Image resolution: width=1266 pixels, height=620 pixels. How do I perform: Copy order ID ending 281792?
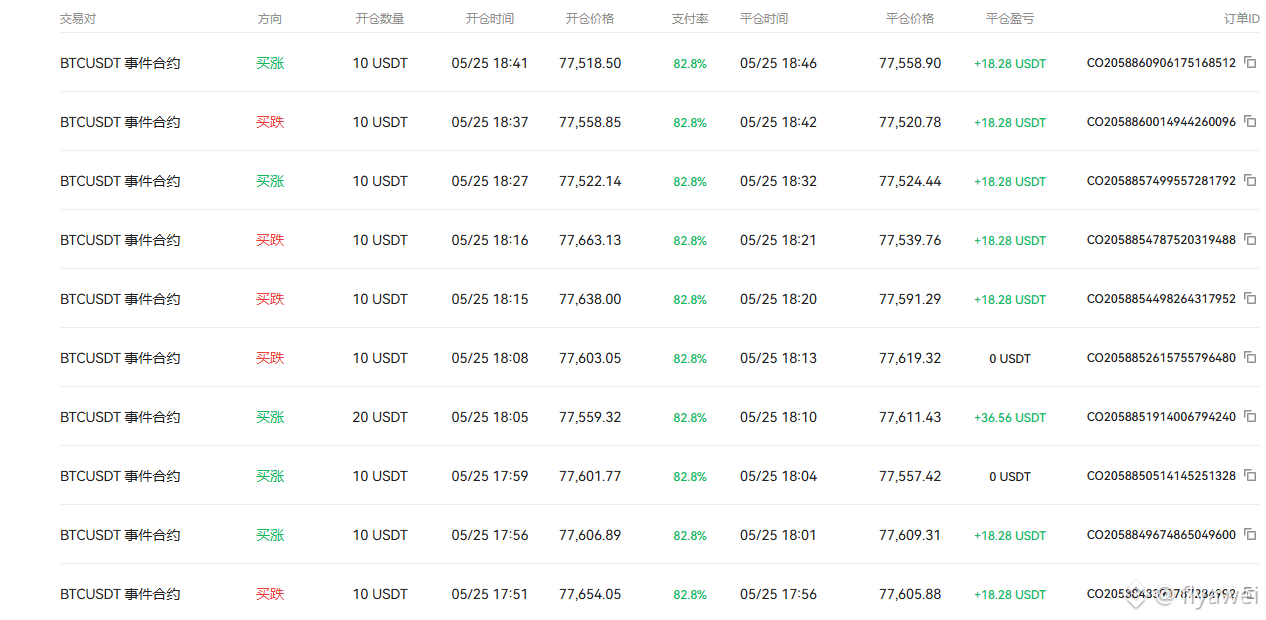coord(1250,180)
